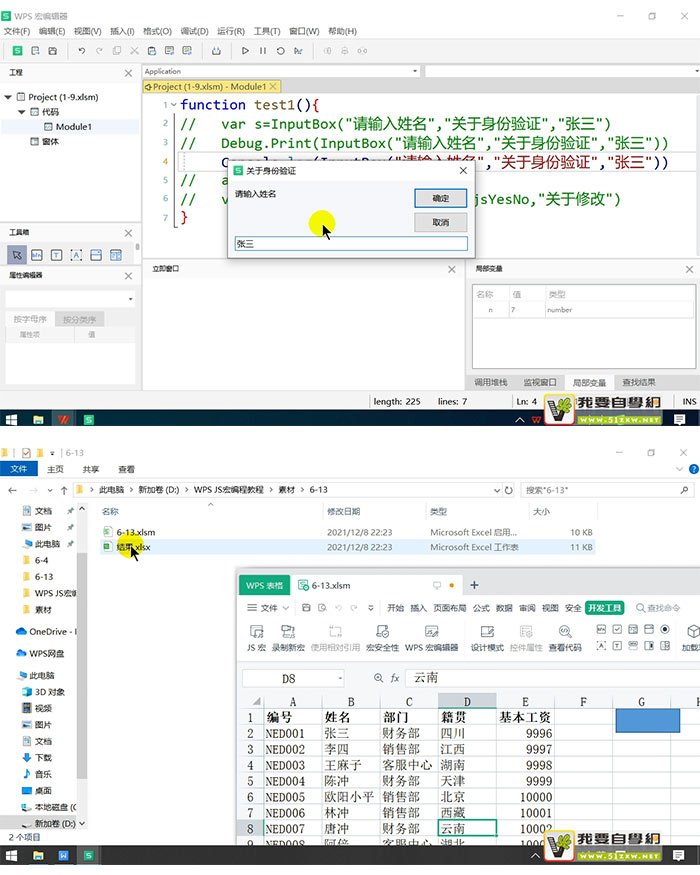The width and height of the screenshot is (700, 875).
Task: Click the Explorer help question-mark icon
Action: [693, 469]
